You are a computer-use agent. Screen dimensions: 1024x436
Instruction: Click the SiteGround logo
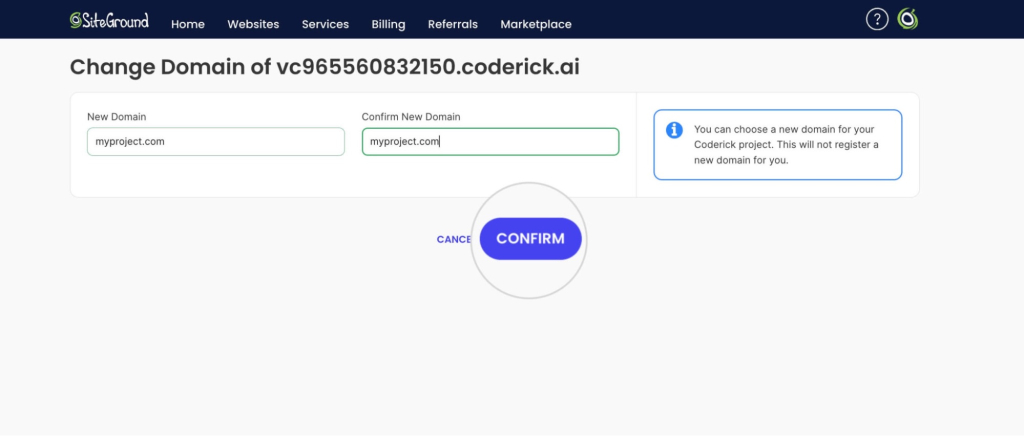(109, 20)
